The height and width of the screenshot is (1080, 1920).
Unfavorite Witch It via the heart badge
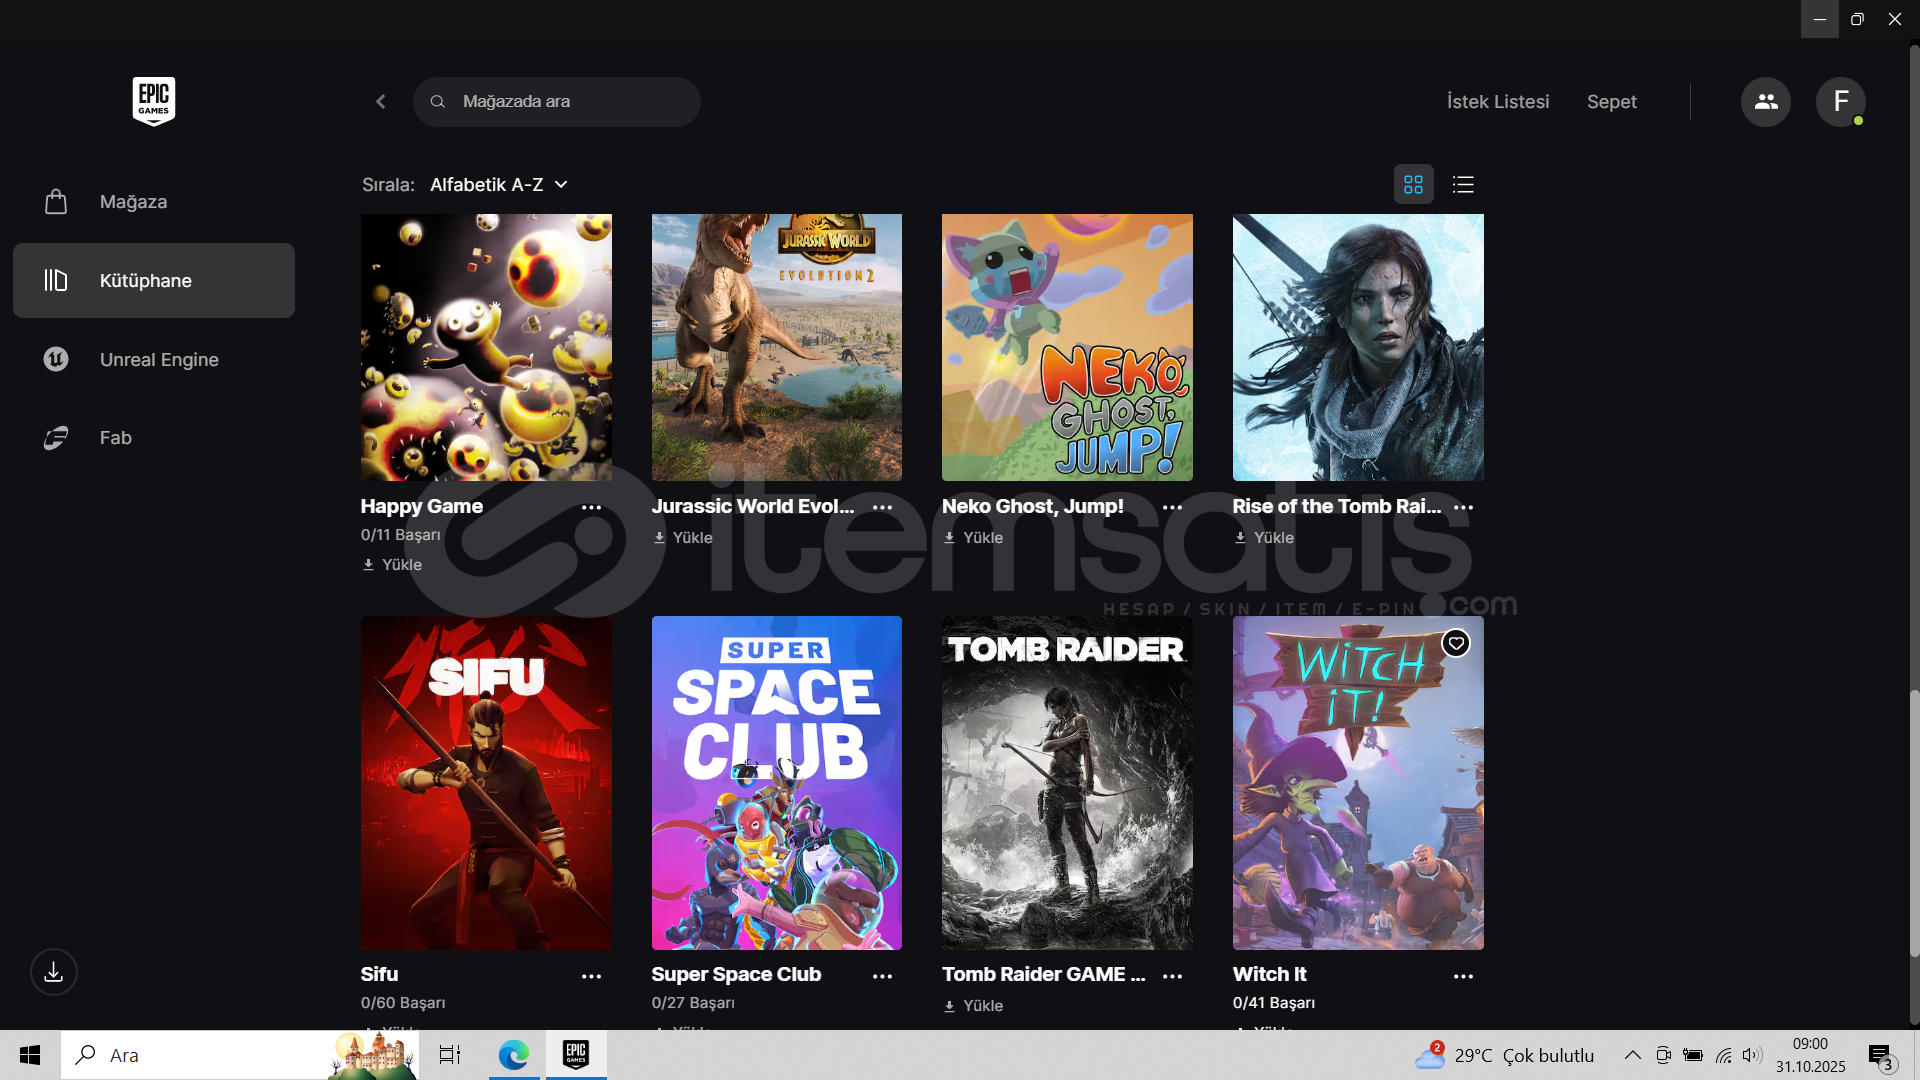1455,643
